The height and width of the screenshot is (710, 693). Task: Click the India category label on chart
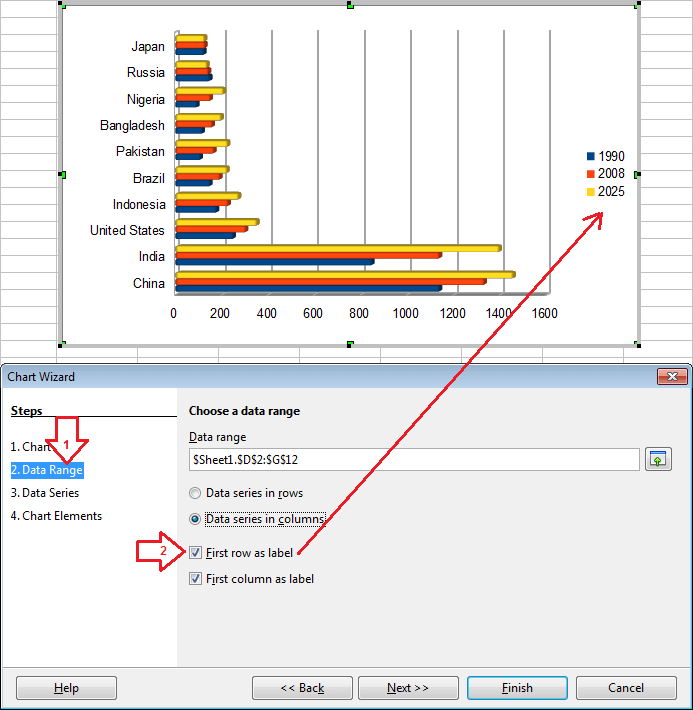[152, 257]
